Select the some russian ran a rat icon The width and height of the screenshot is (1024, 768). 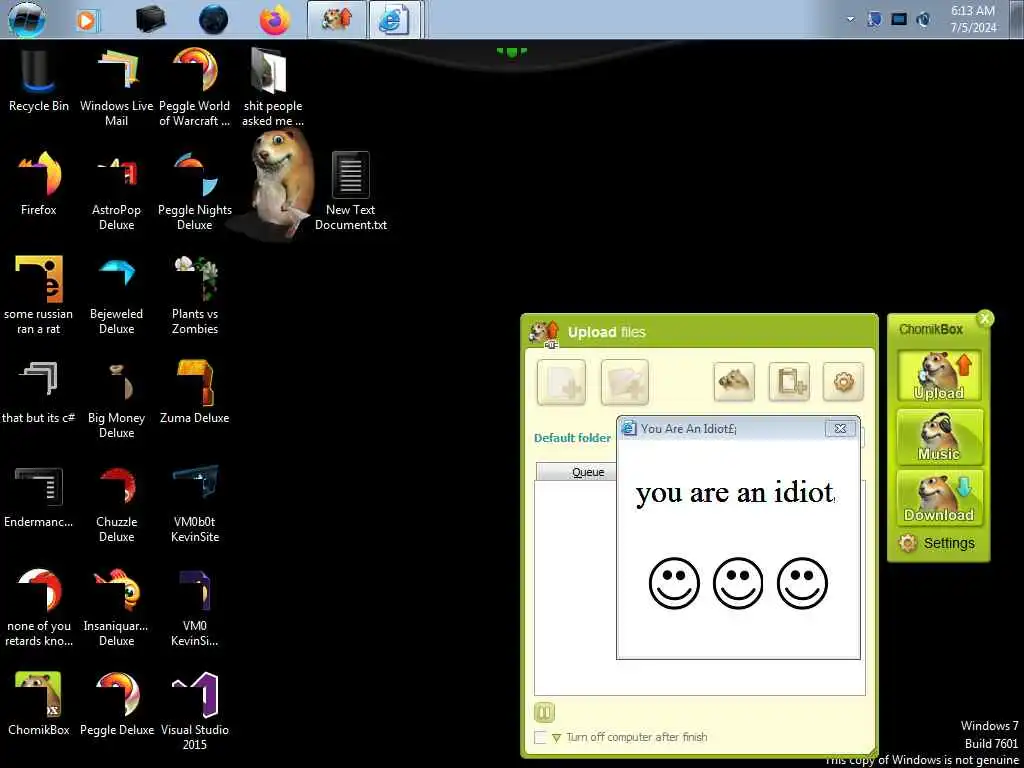pos(39,295)
